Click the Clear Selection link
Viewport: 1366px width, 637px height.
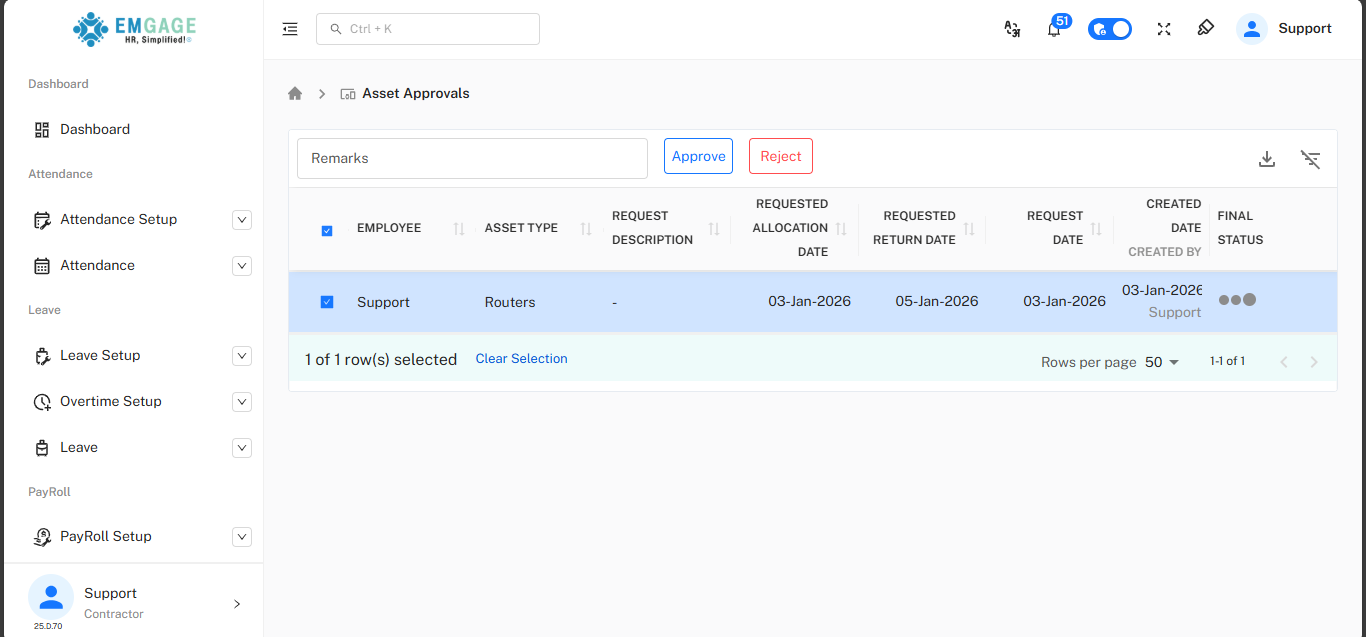tap(521, 359)
